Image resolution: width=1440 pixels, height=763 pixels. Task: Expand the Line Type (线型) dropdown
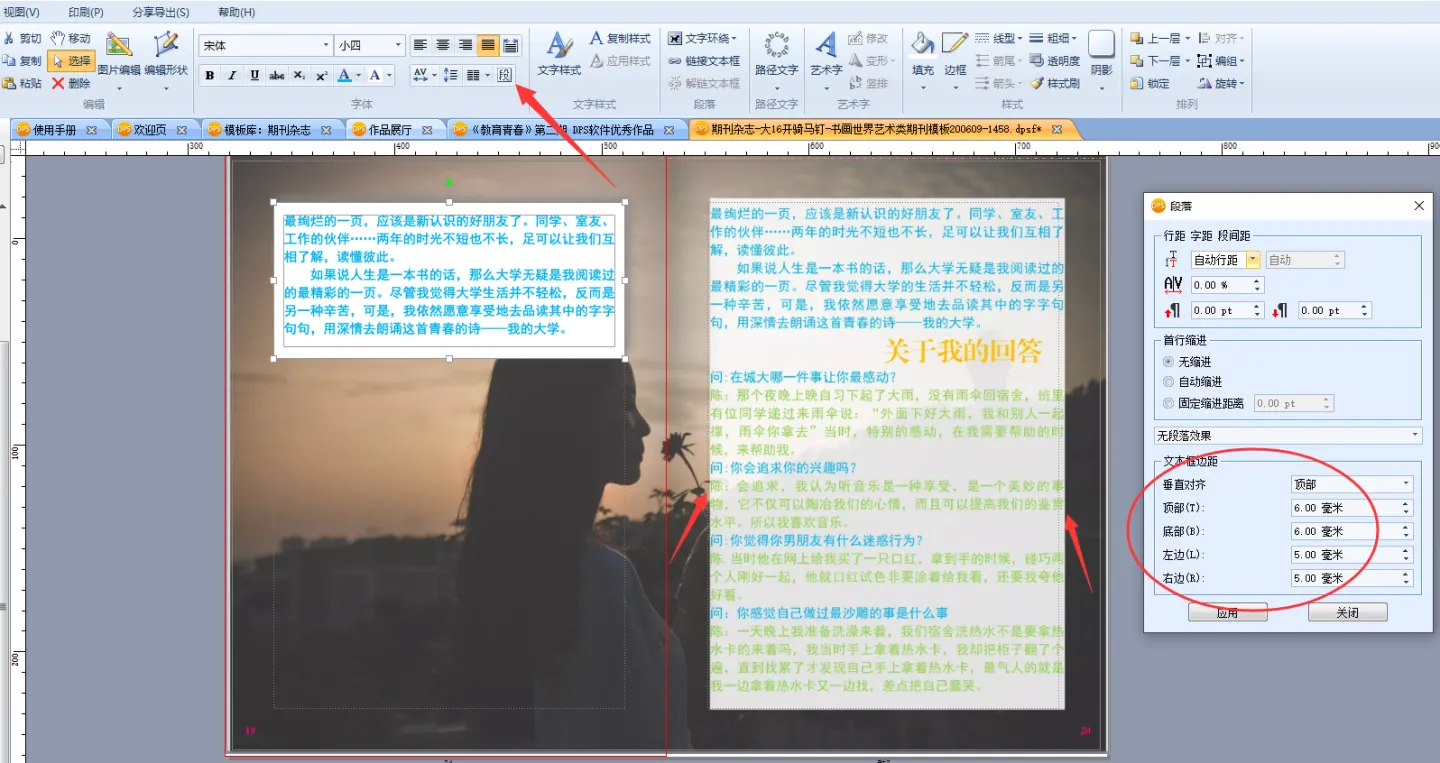pos(999,38)
